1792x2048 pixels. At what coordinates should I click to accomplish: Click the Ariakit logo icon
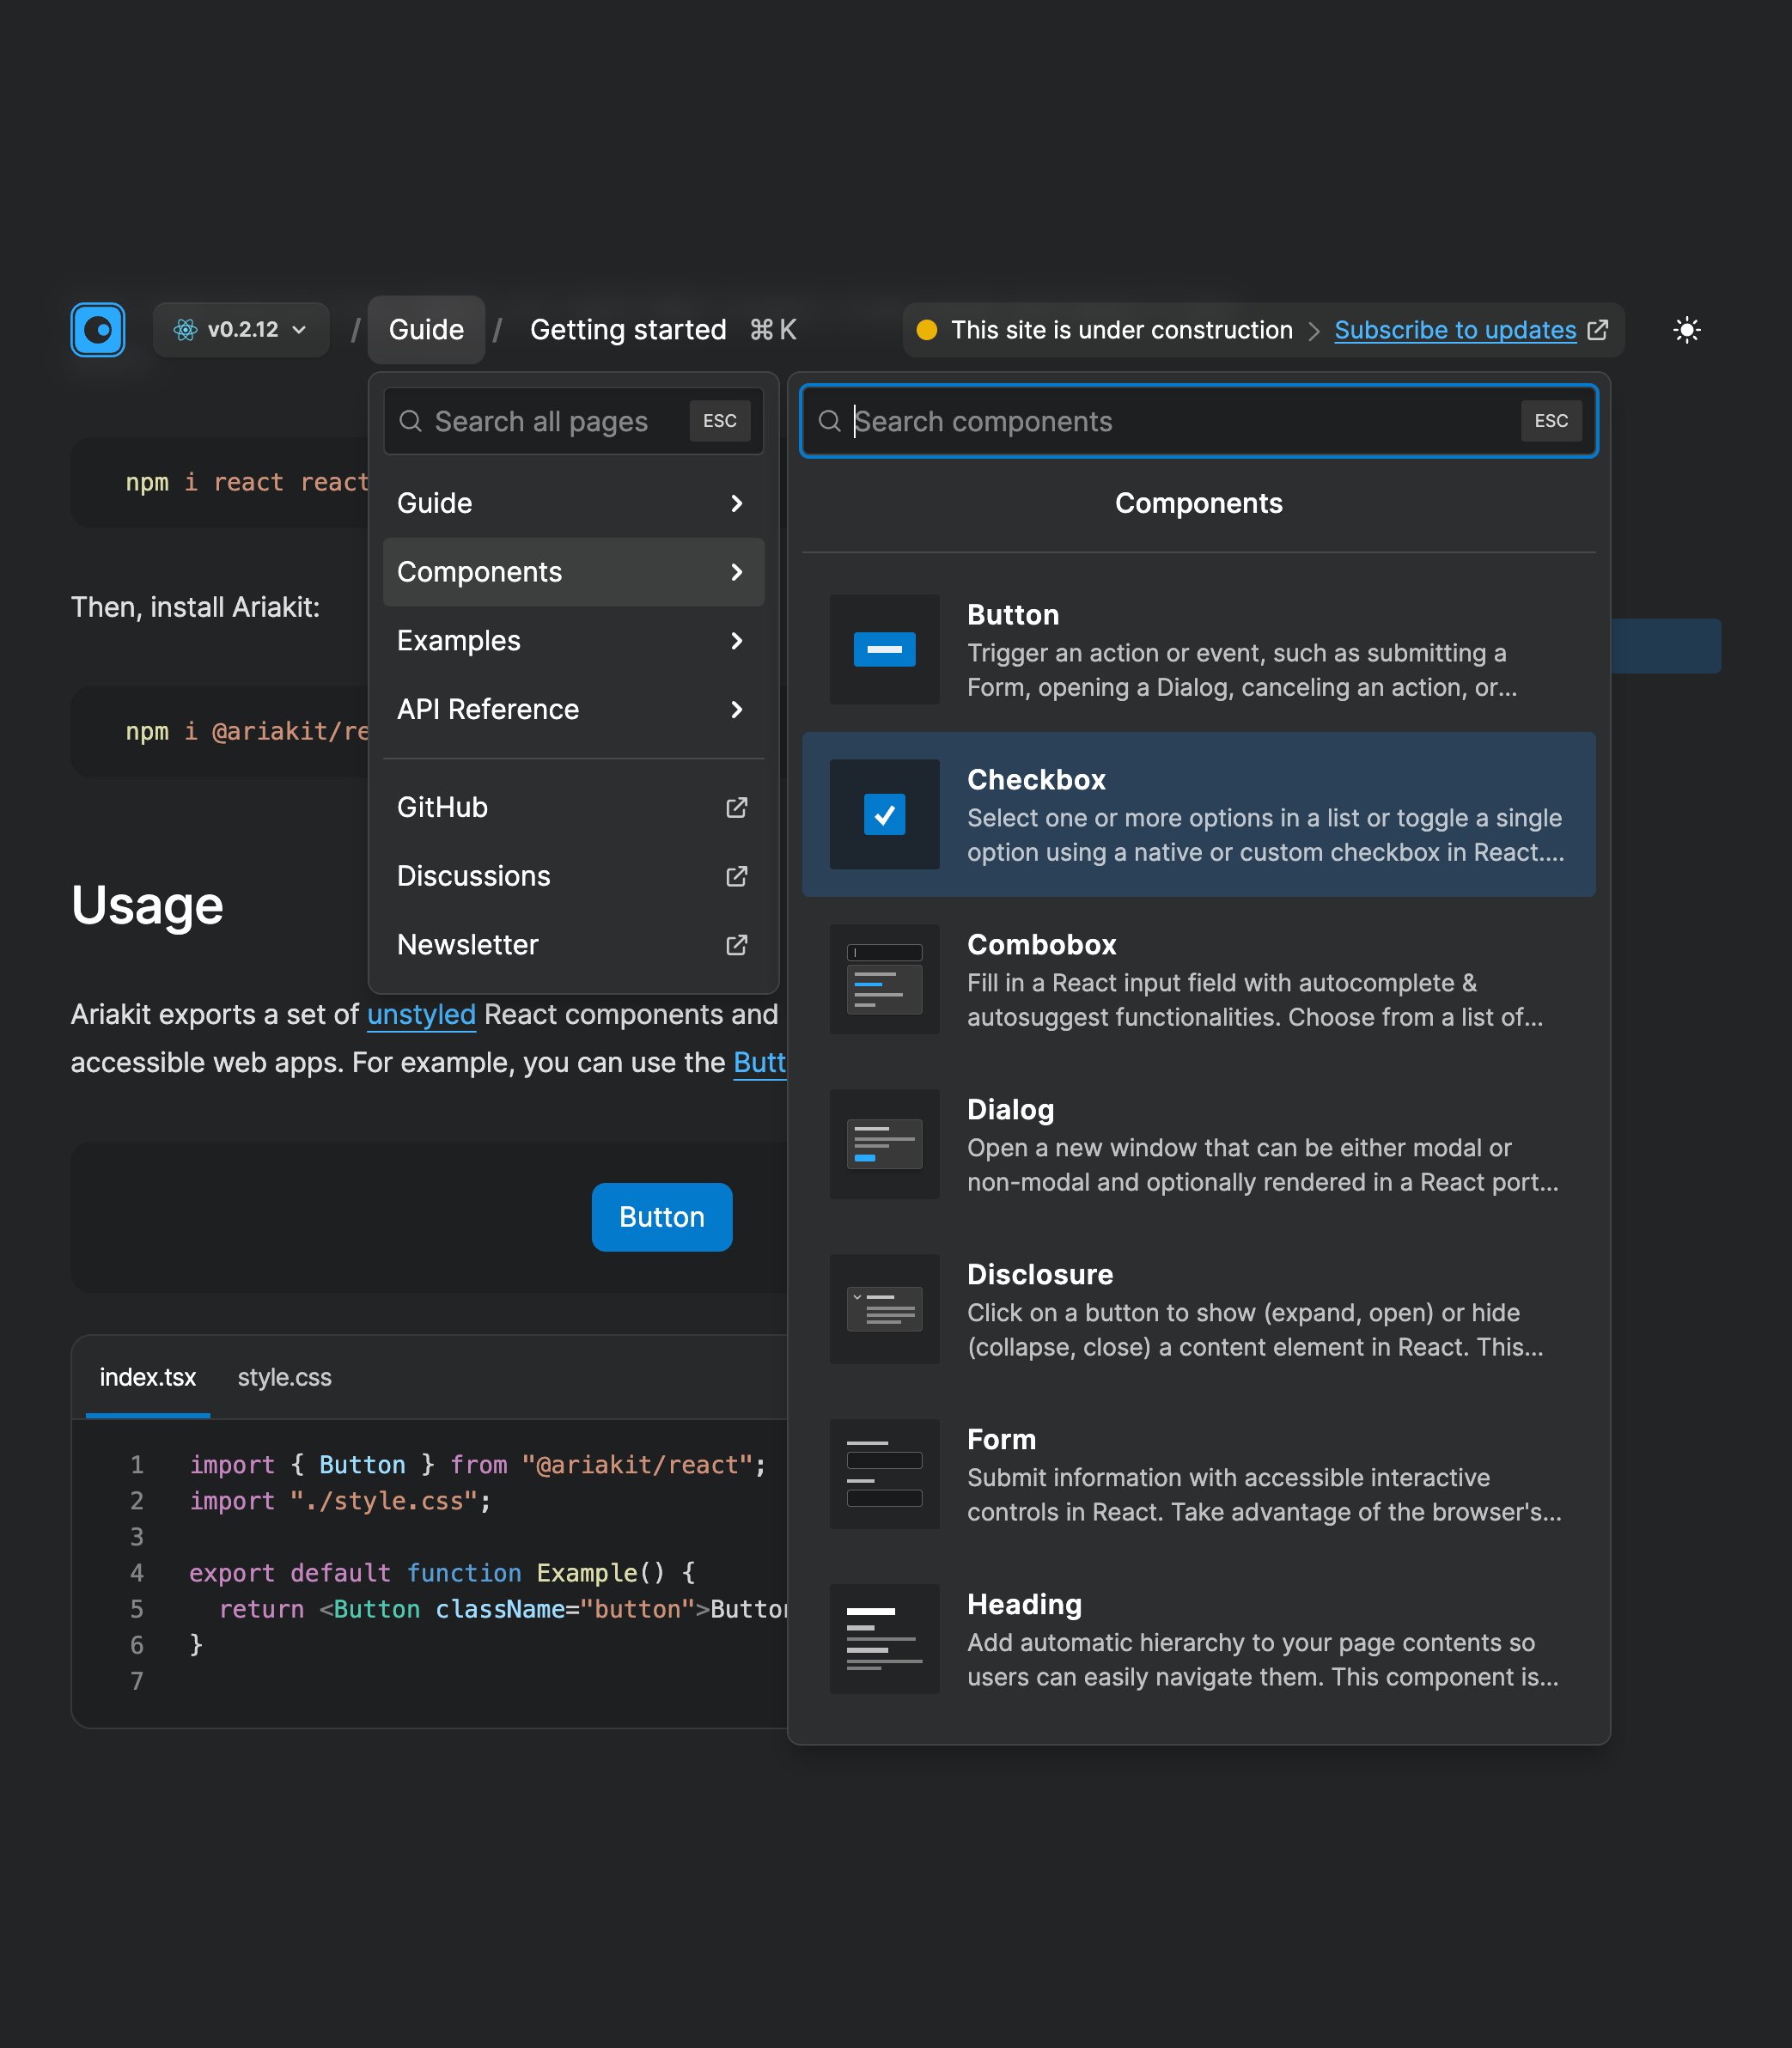pyautogui.click(x=98, y=330)
